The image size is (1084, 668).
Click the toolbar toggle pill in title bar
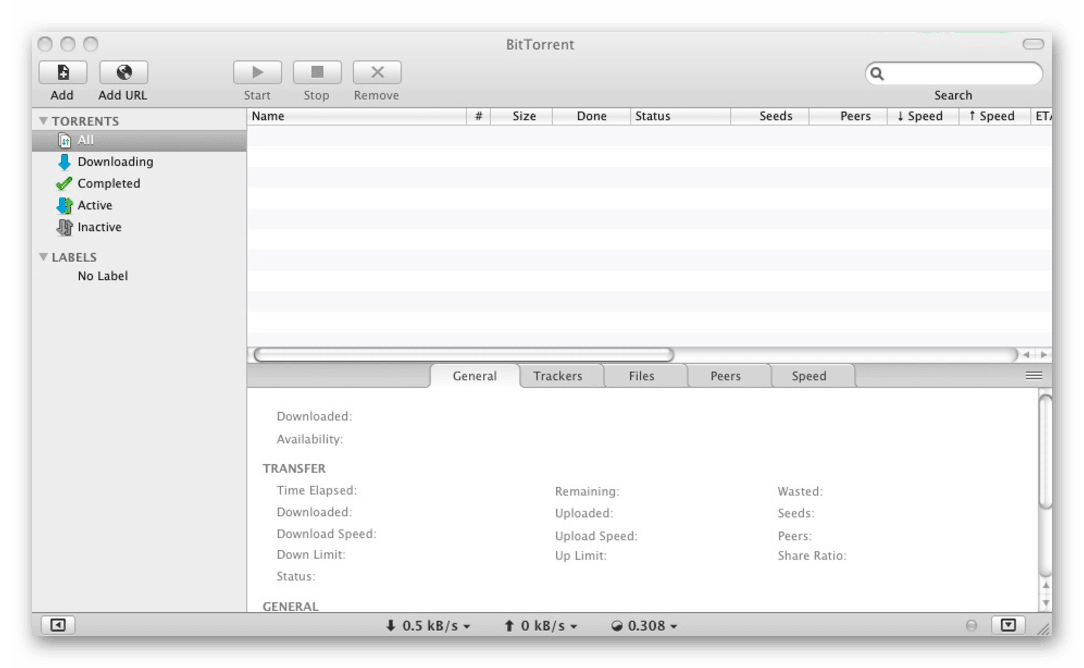point(1034,44)
